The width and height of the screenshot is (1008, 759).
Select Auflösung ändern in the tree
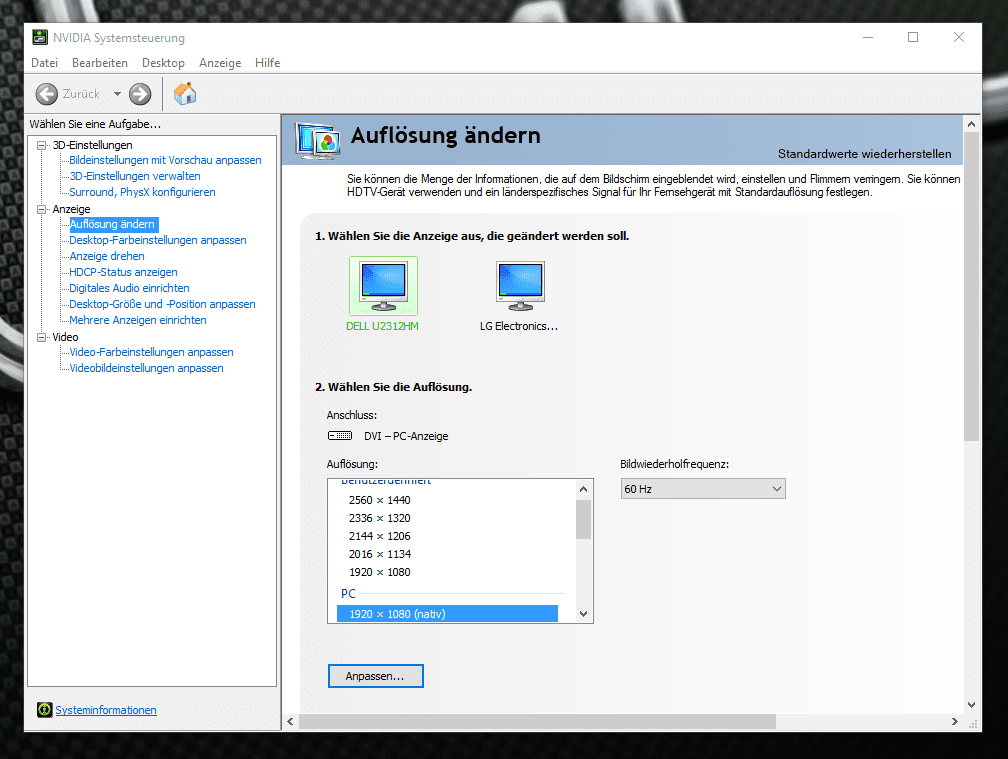click(x=112, y=224)
